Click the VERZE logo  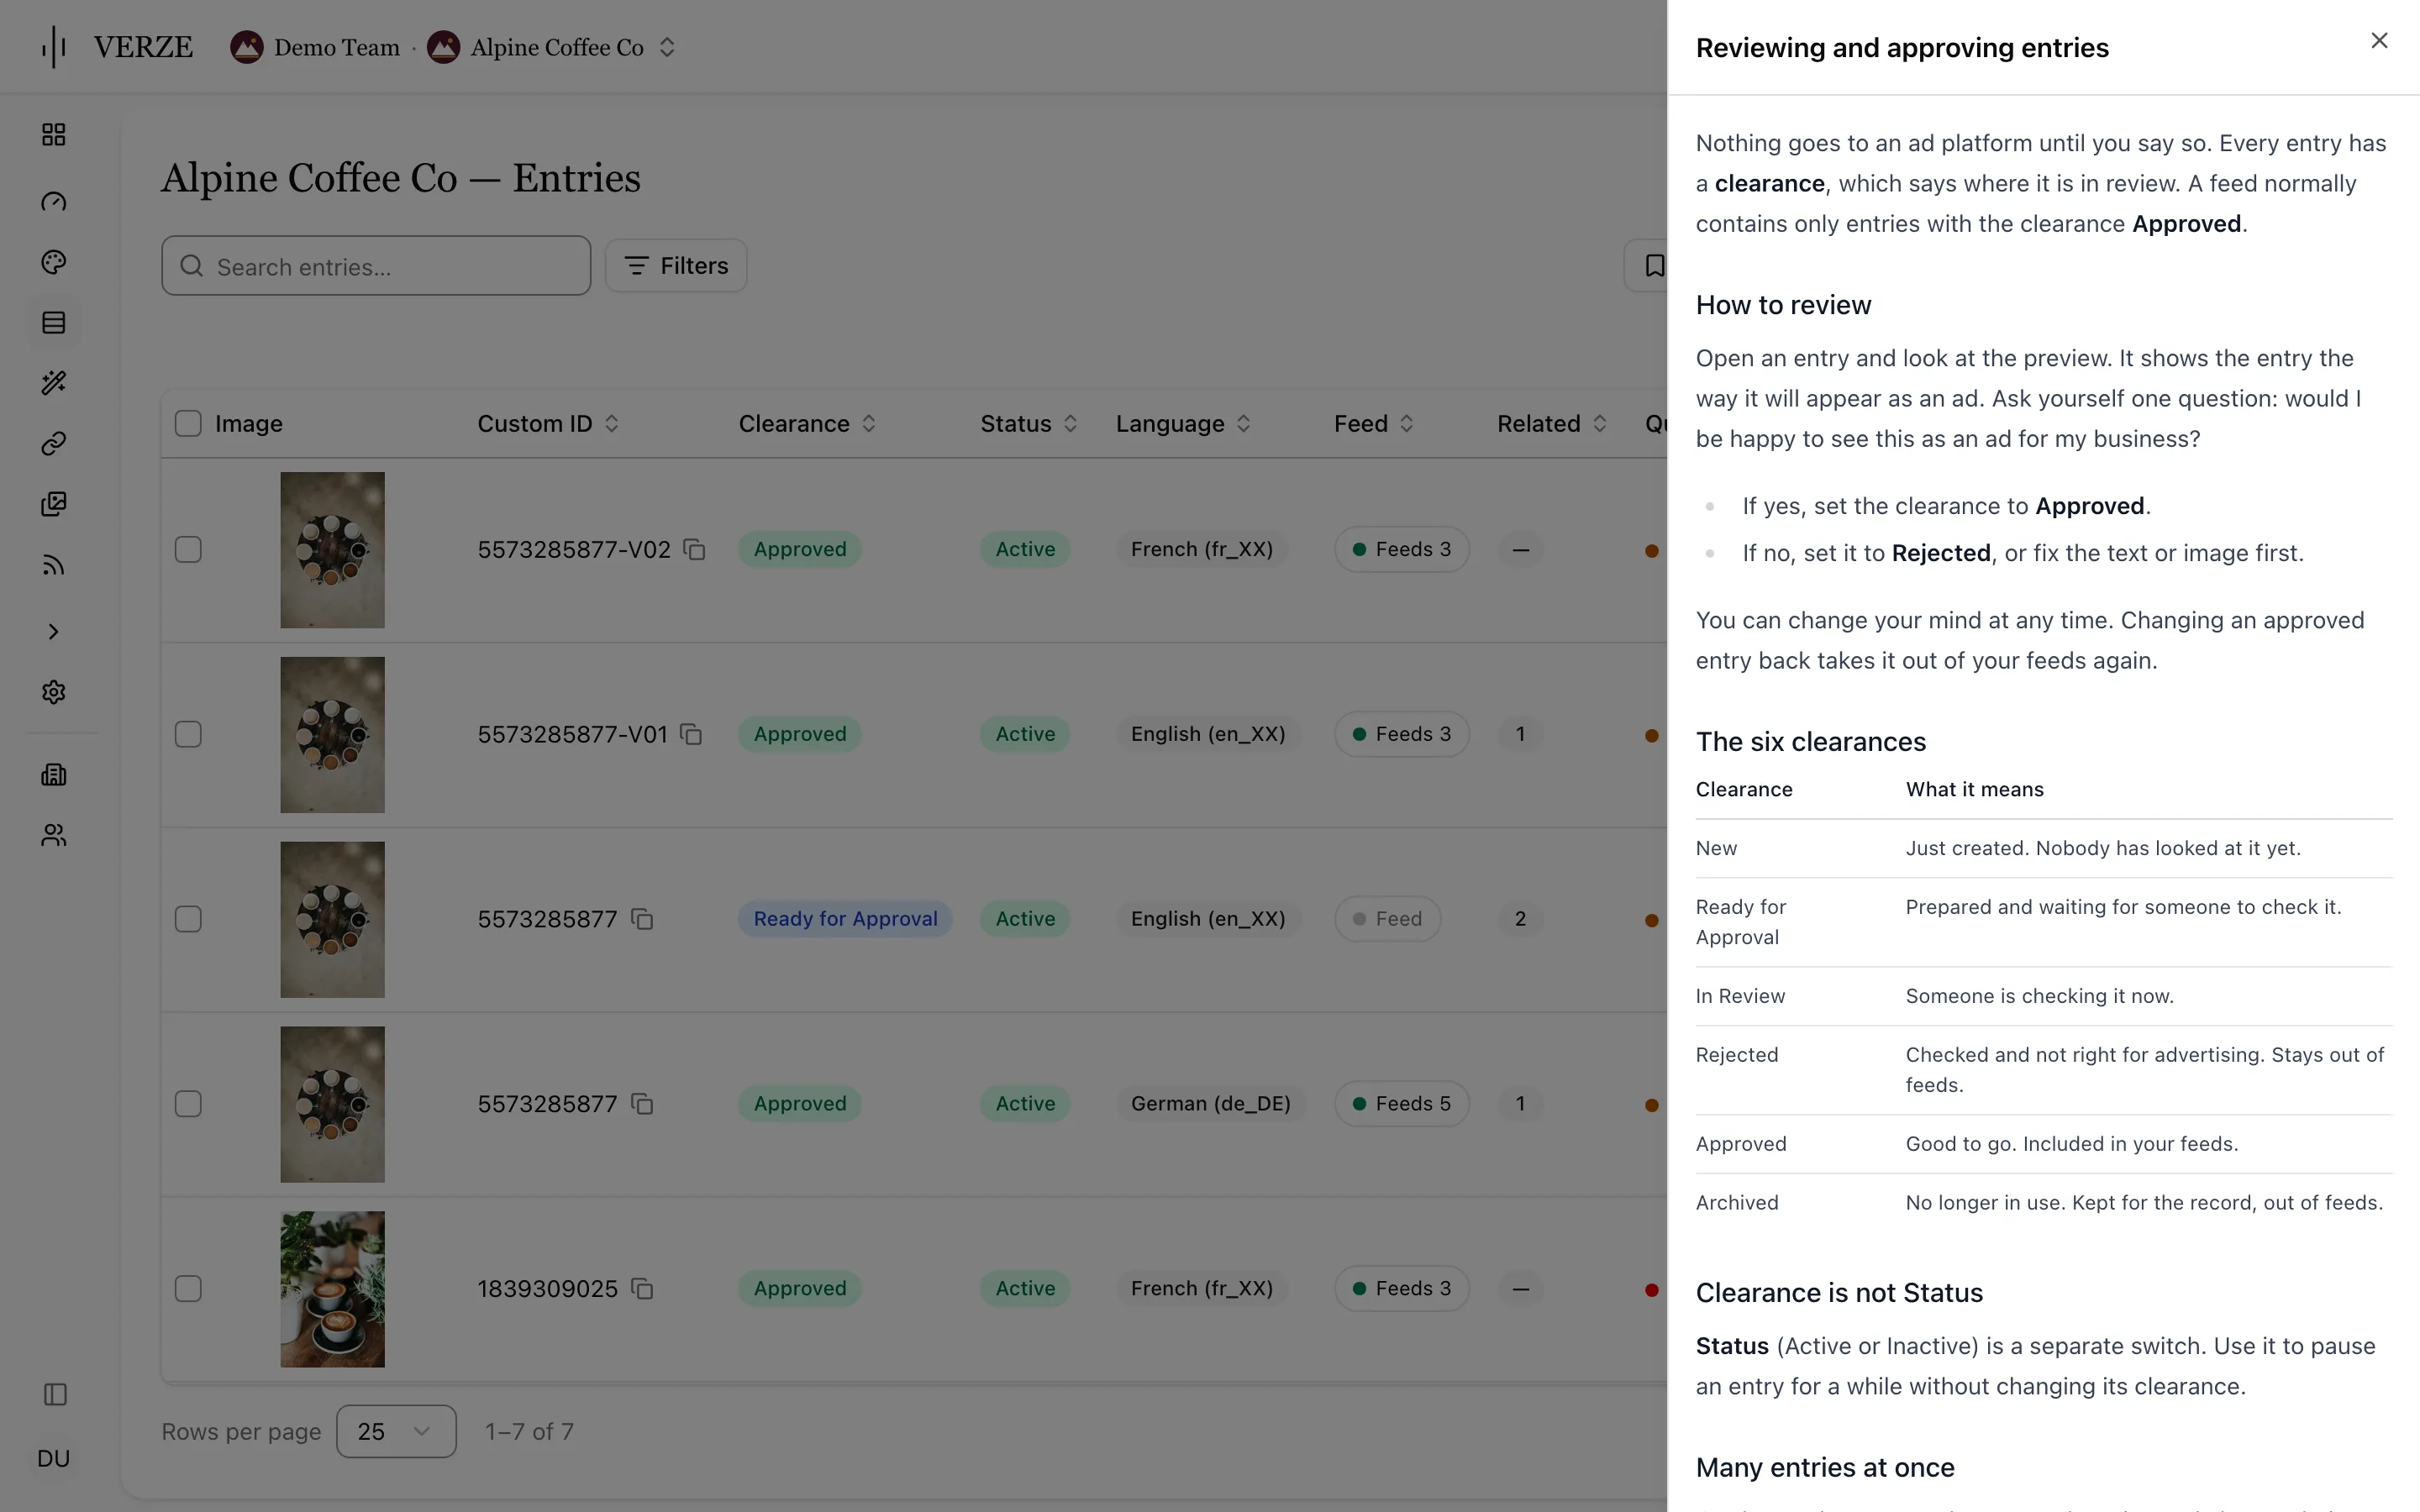click(117, 47)
